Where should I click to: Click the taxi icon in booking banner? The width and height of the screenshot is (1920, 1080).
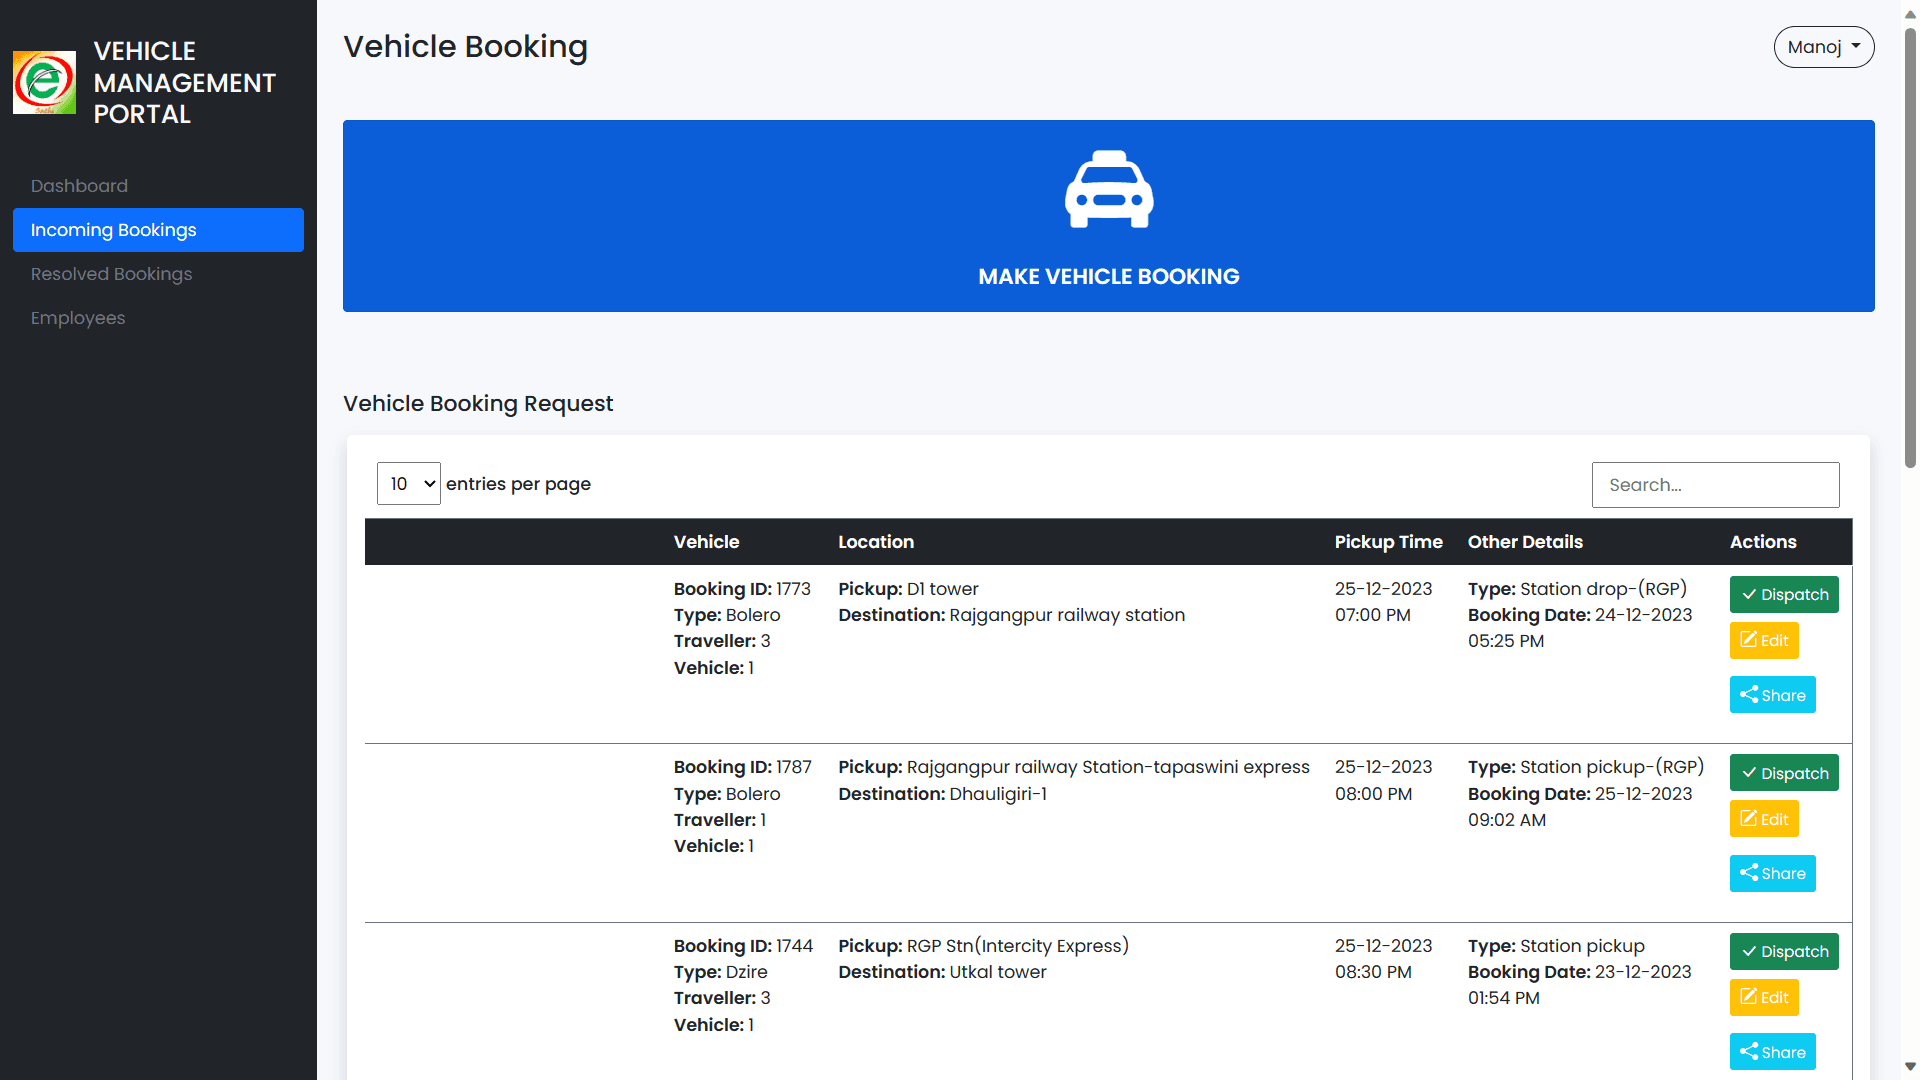click(x=1108, y=190)
